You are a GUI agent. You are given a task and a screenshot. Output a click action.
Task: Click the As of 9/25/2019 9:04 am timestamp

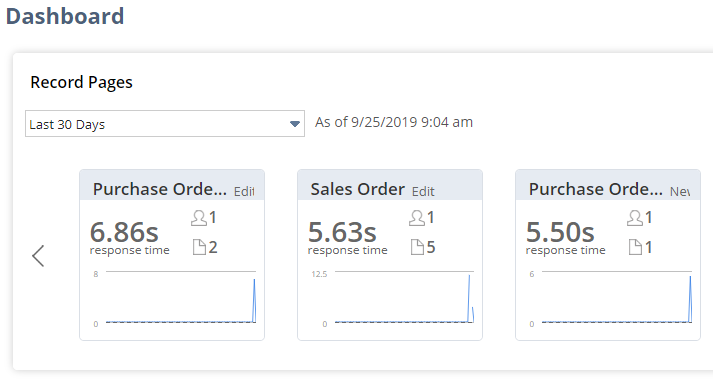[x=394, y=122]
